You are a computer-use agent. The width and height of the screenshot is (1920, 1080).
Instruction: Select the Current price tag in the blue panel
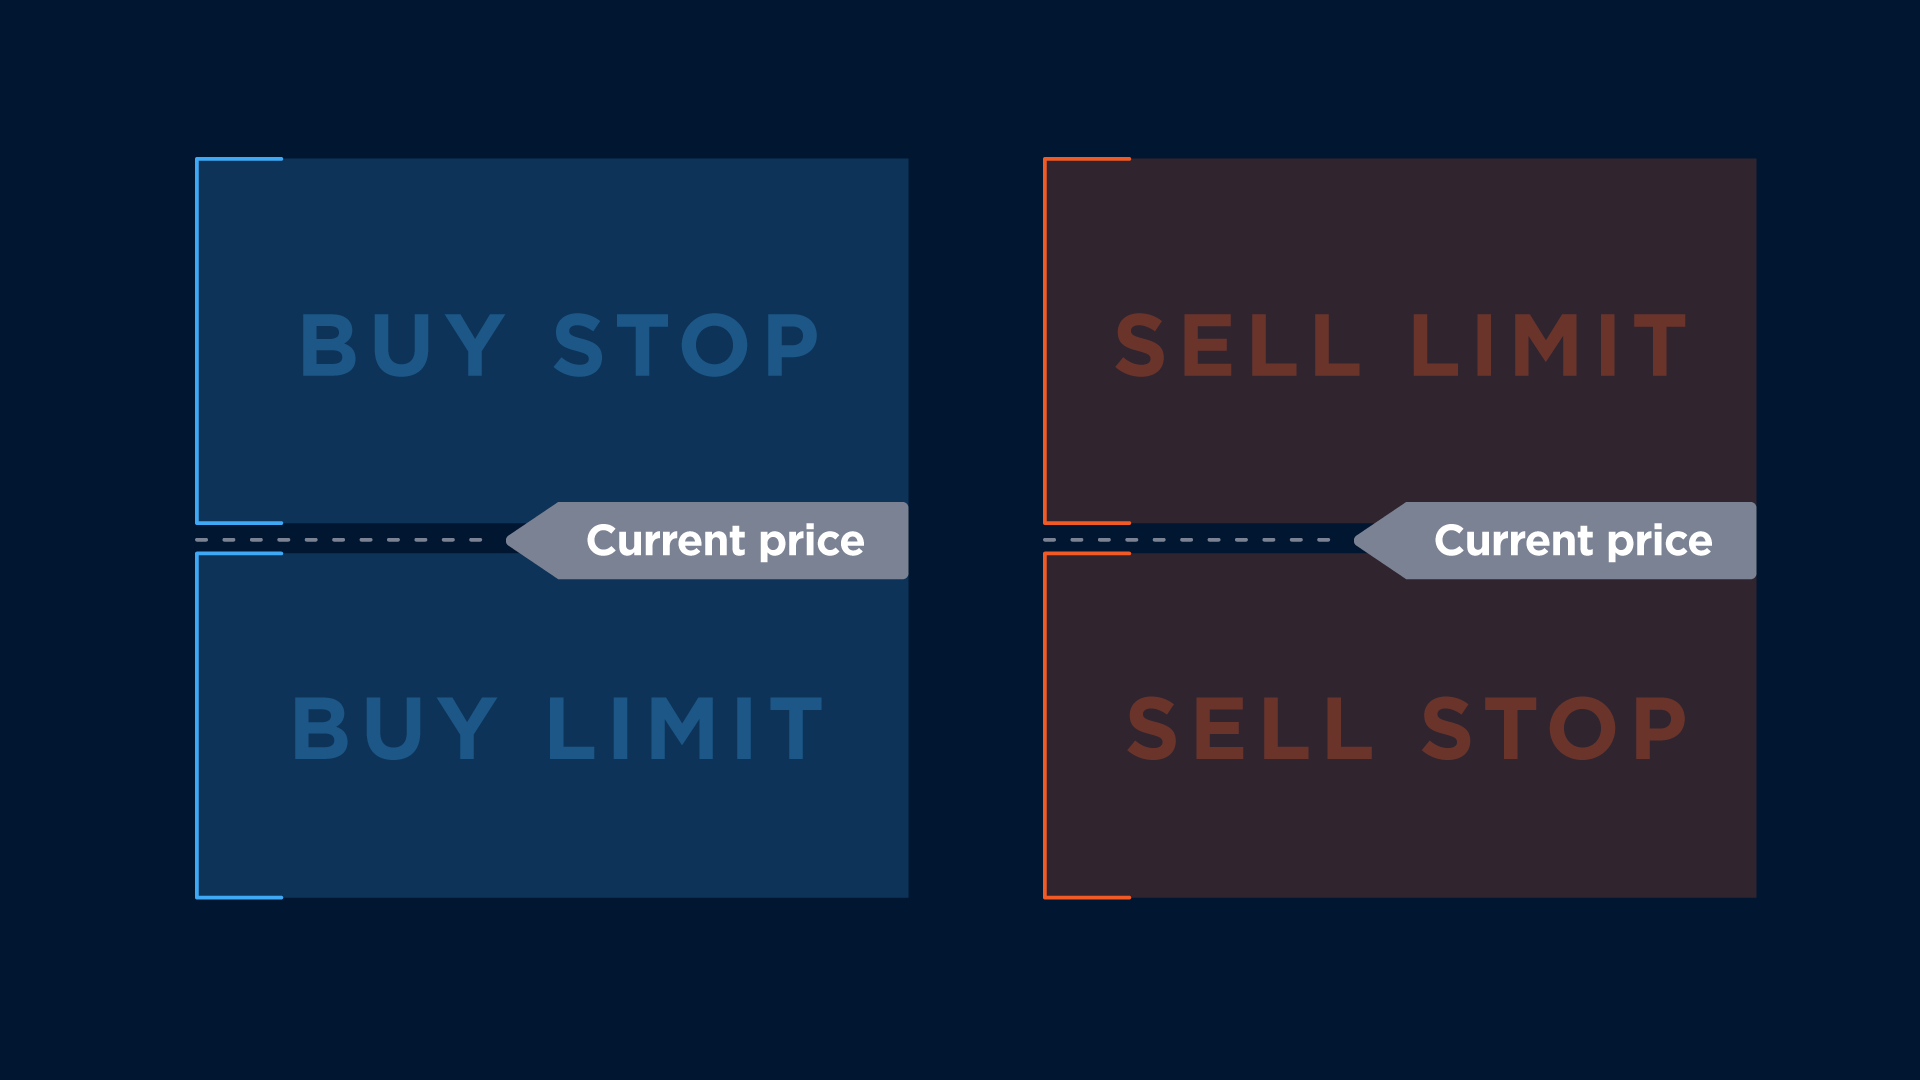[x=725, y=541]
